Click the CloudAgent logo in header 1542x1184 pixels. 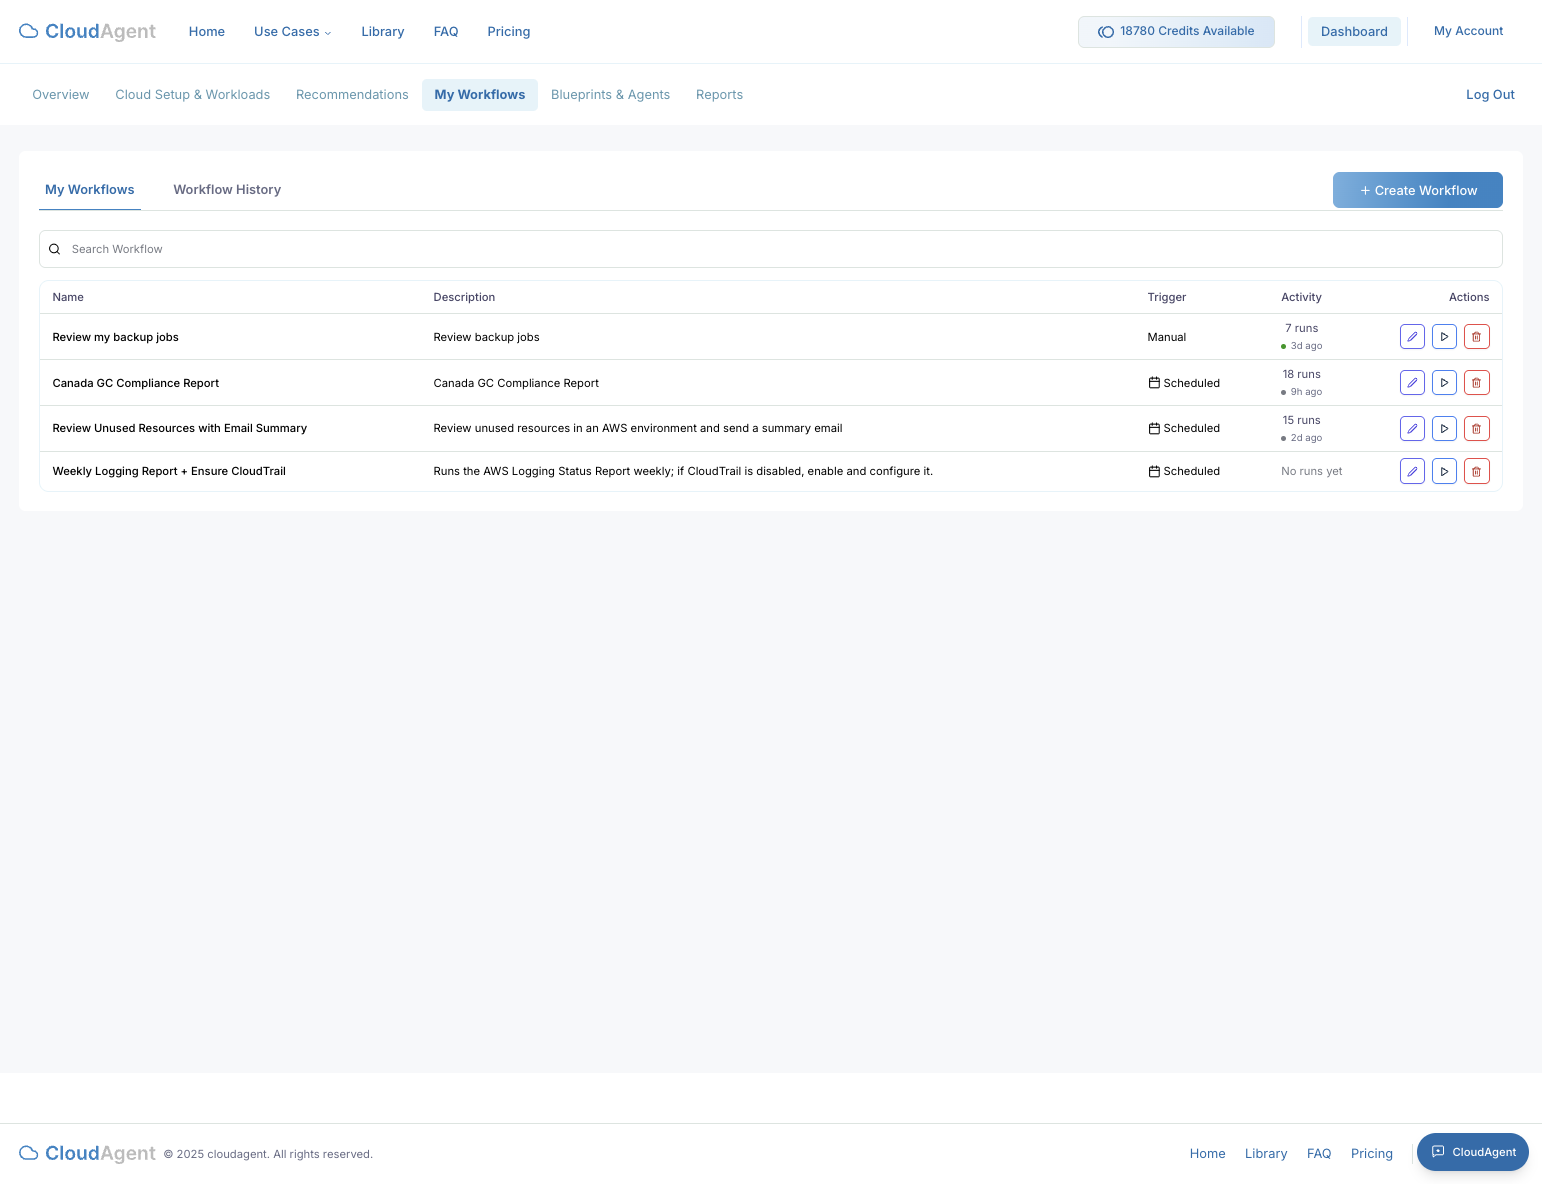click(x=87, y=31)
